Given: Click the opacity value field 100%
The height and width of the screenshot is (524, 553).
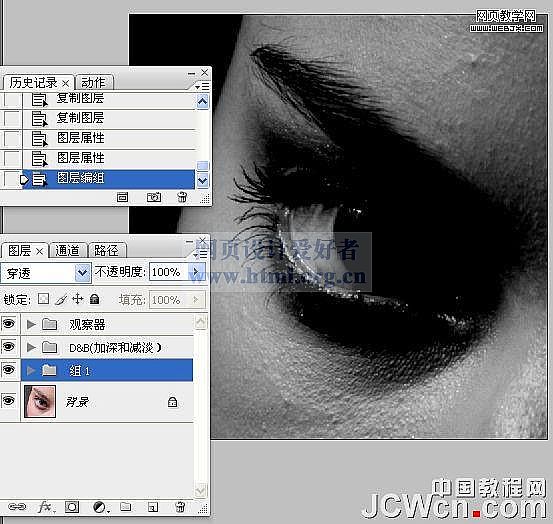Looking at the screenshot, I should [169, 272].
